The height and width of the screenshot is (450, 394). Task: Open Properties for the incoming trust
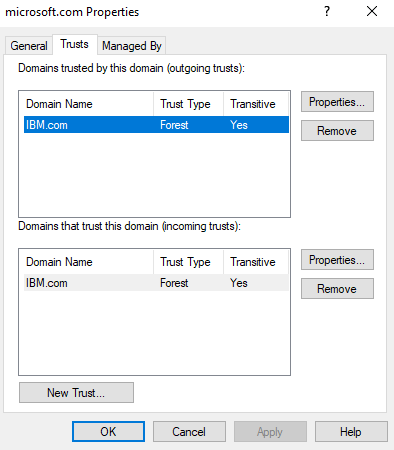point(337,260)
